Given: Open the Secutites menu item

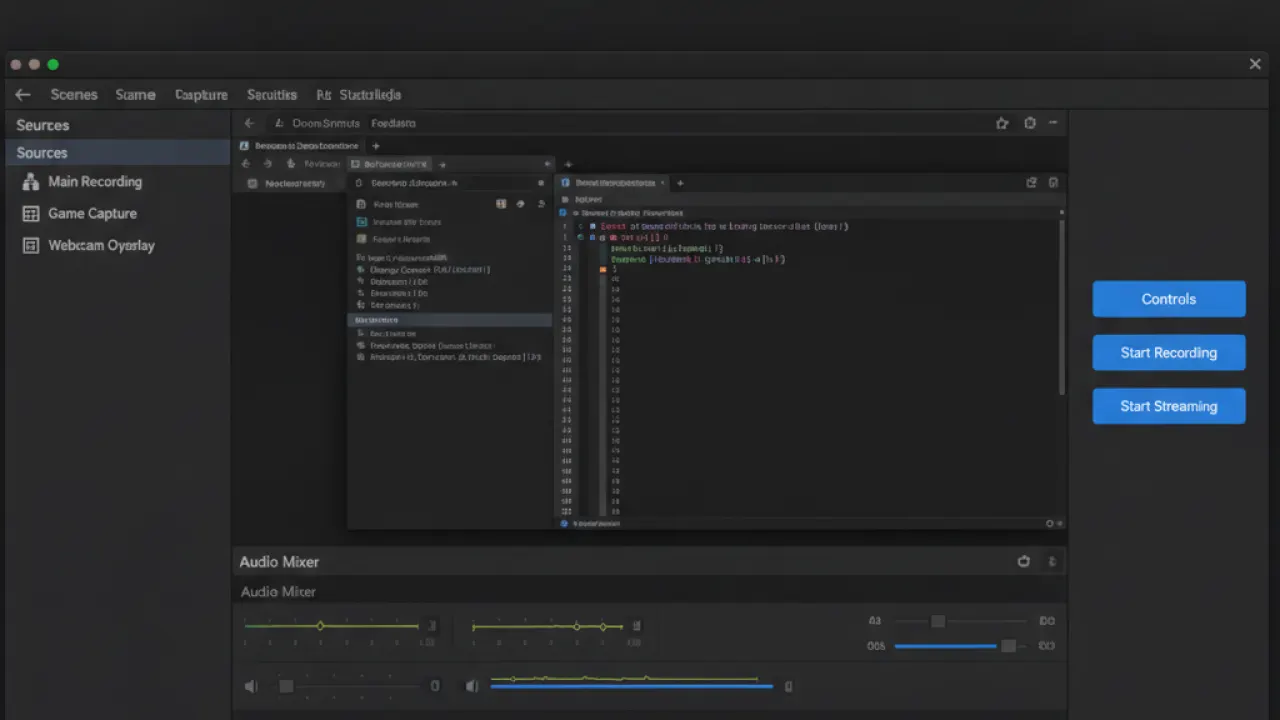Looking at the screenshot, I should click(271, 95).
